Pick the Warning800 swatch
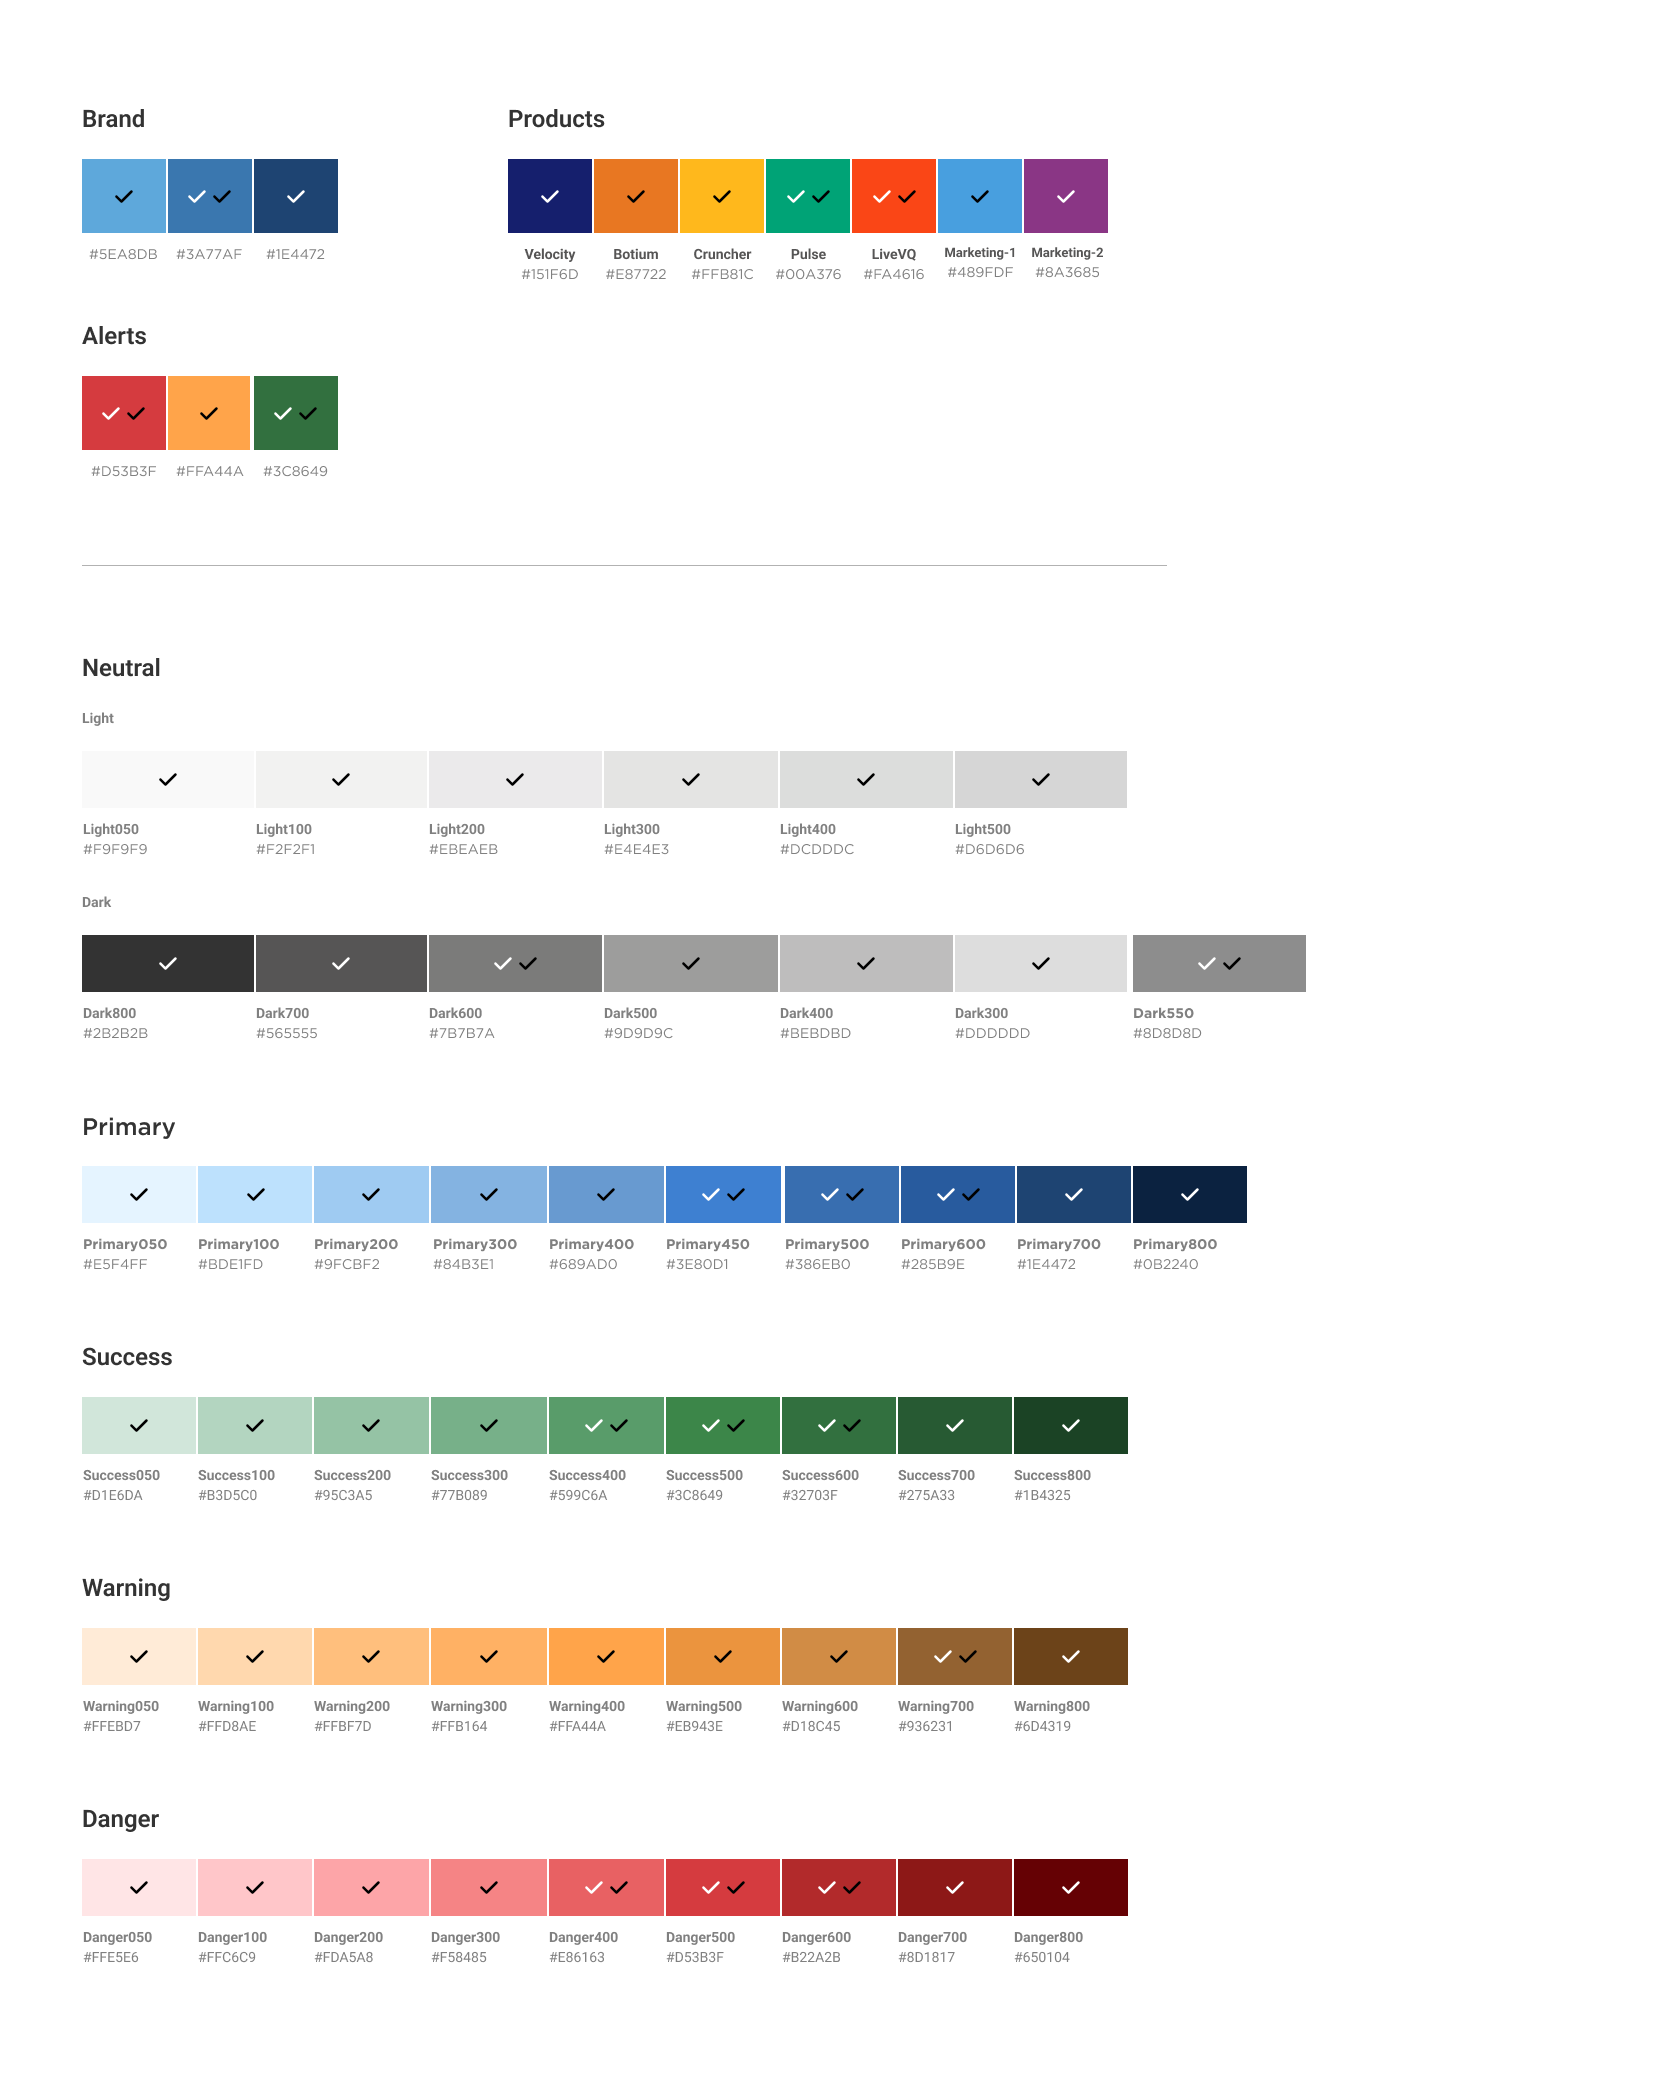The width and height of the screenshot is (1667, 2092). pyautogui.click(x=1071, y=1656)
